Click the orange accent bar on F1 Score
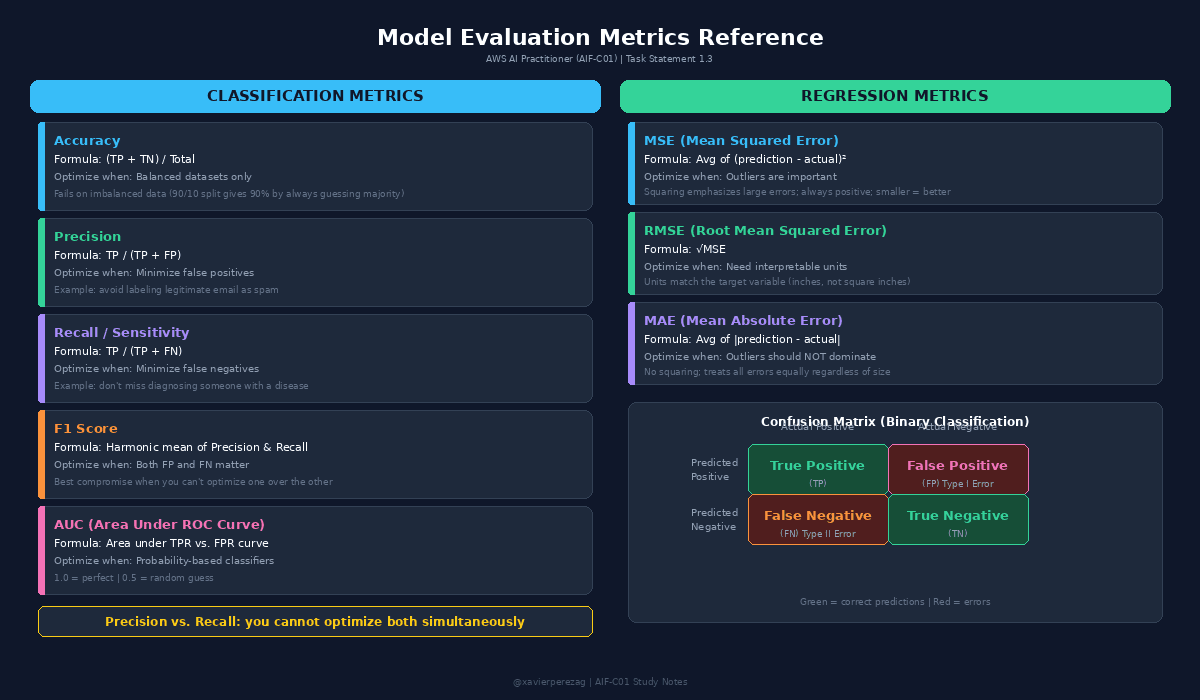 pyautogui.click(x=42, y=454)
